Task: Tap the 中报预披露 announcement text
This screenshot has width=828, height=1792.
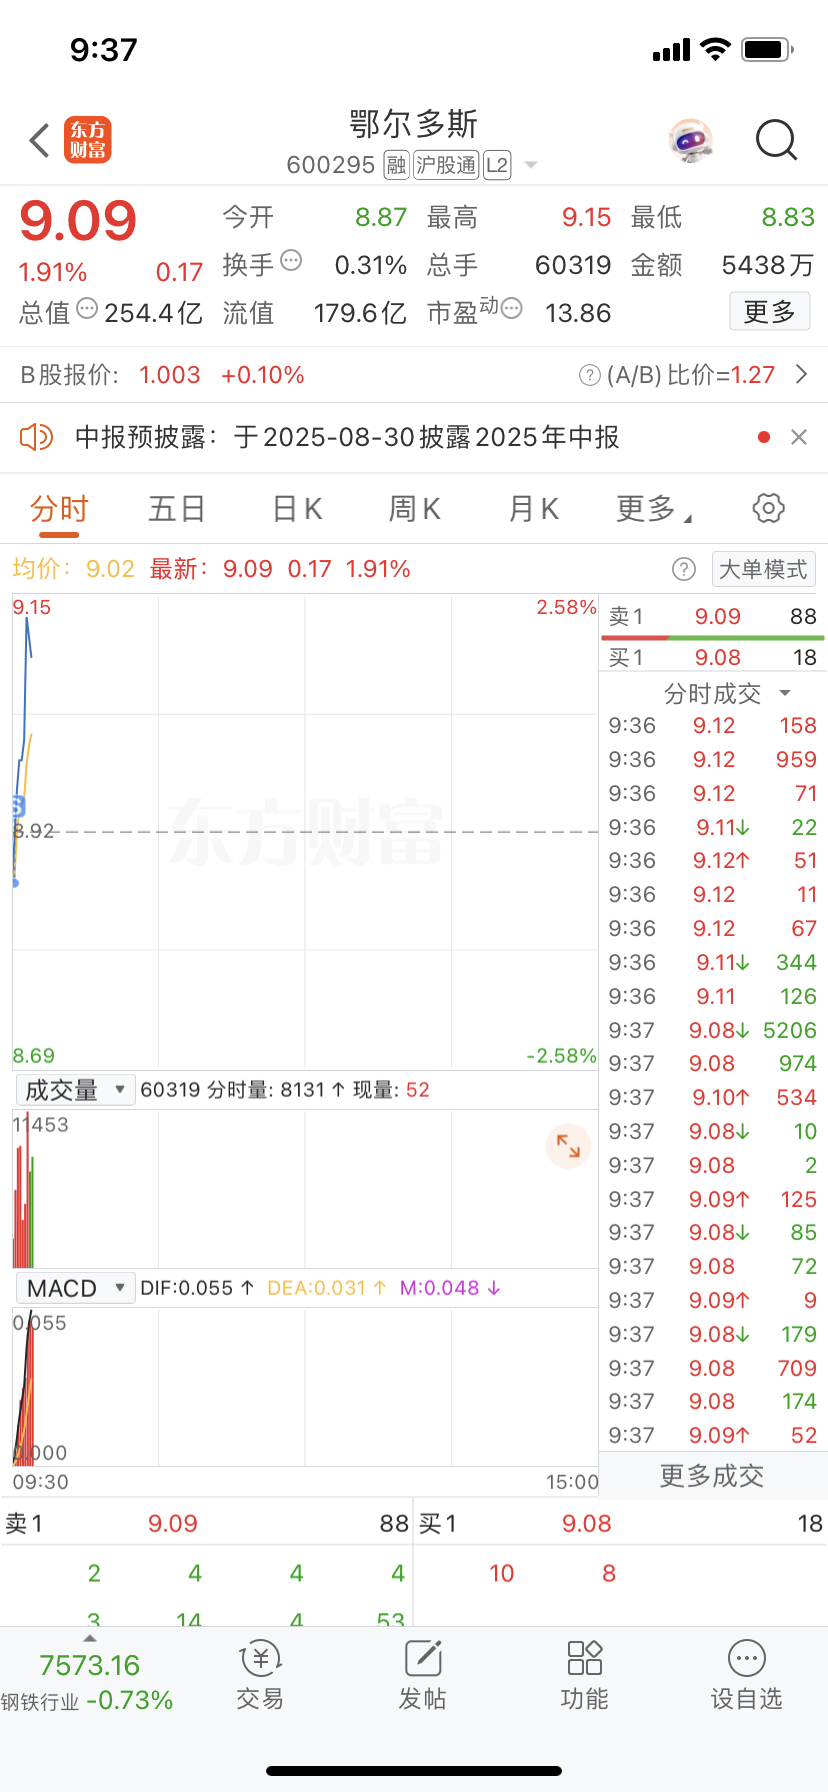Action: 347,437
